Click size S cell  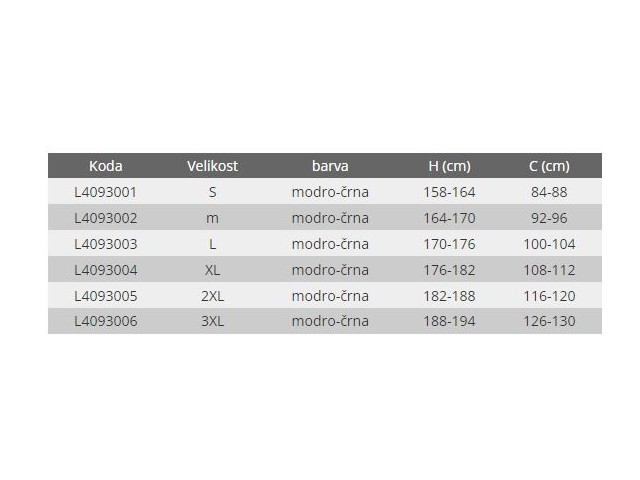tap(212, 192)
